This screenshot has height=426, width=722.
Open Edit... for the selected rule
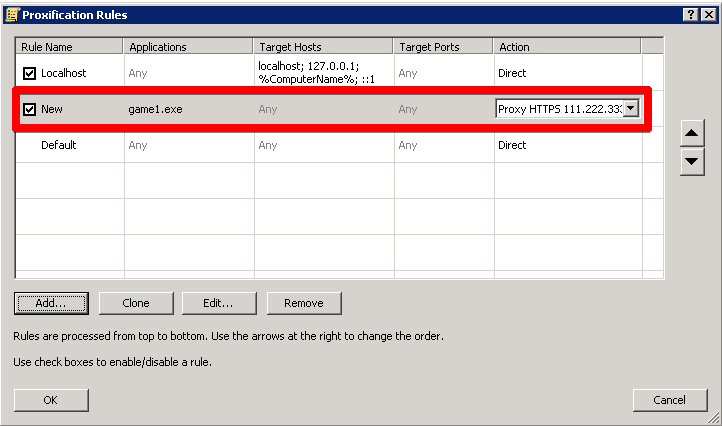pos(219,303)
